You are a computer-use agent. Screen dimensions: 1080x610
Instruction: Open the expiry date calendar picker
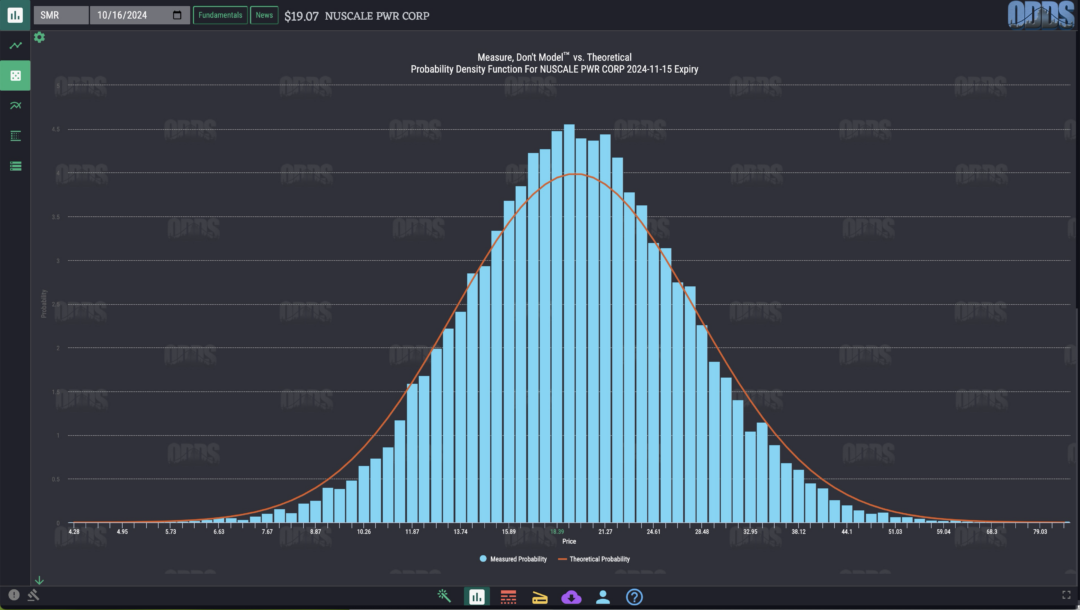point(175,15)
